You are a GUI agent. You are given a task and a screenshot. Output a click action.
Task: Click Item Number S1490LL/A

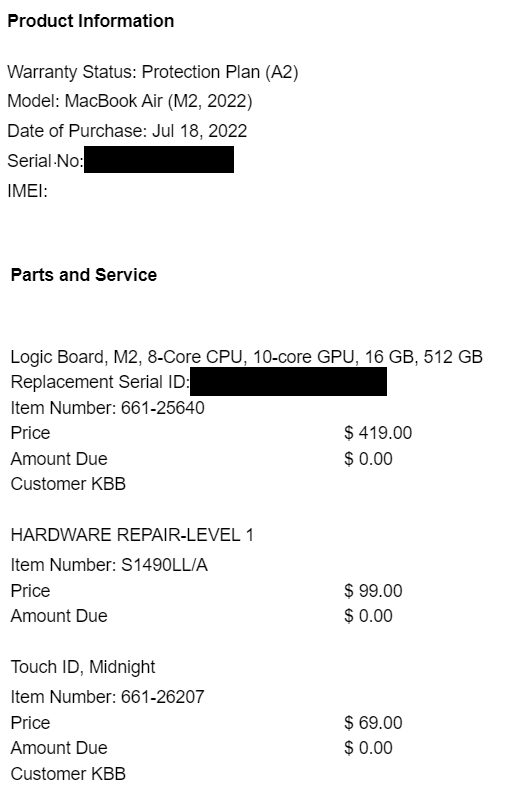109,565
